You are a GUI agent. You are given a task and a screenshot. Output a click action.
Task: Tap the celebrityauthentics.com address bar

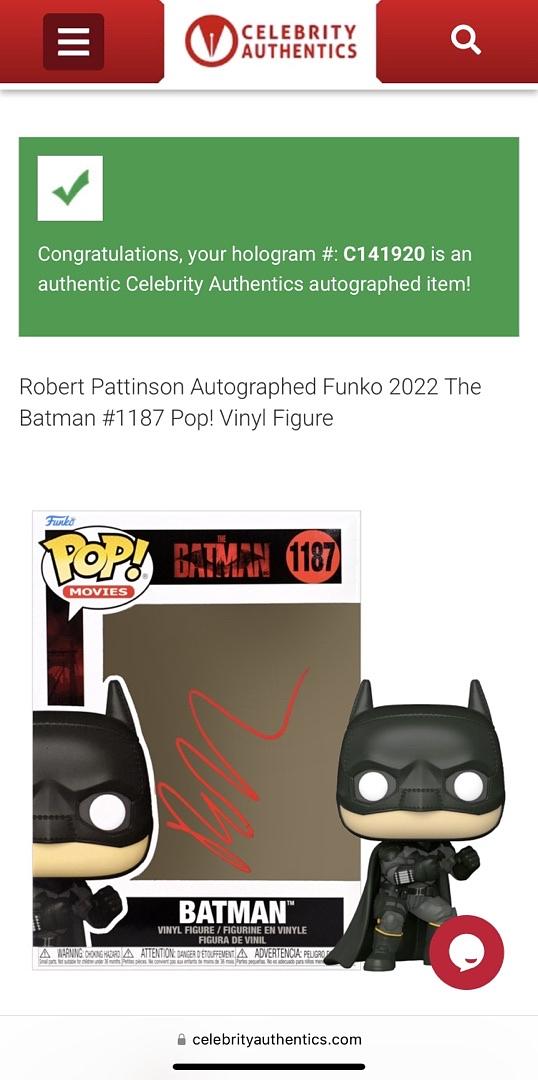point(269,1039)
